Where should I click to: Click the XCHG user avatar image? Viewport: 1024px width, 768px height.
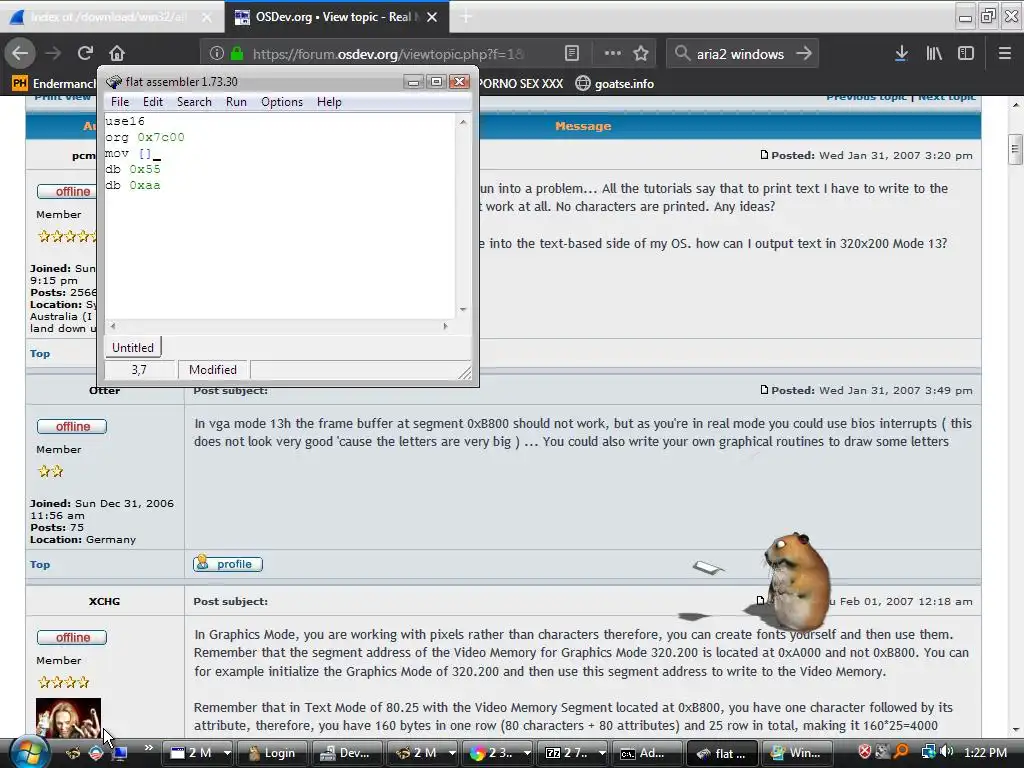pos(69,718)
